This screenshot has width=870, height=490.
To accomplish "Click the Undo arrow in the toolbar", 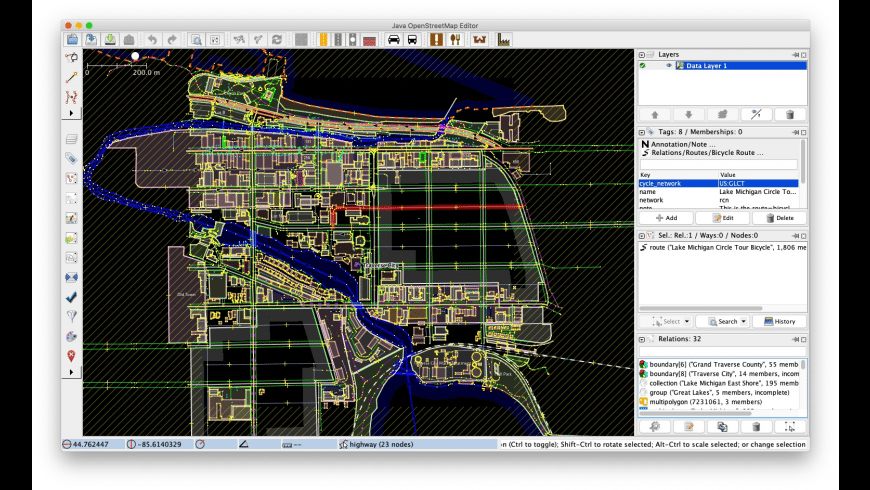I will pos(152,40).
